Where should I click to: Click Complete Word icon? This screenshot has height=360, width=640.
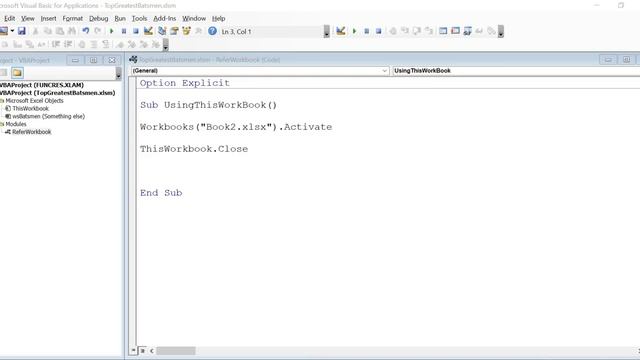point(41,44)
